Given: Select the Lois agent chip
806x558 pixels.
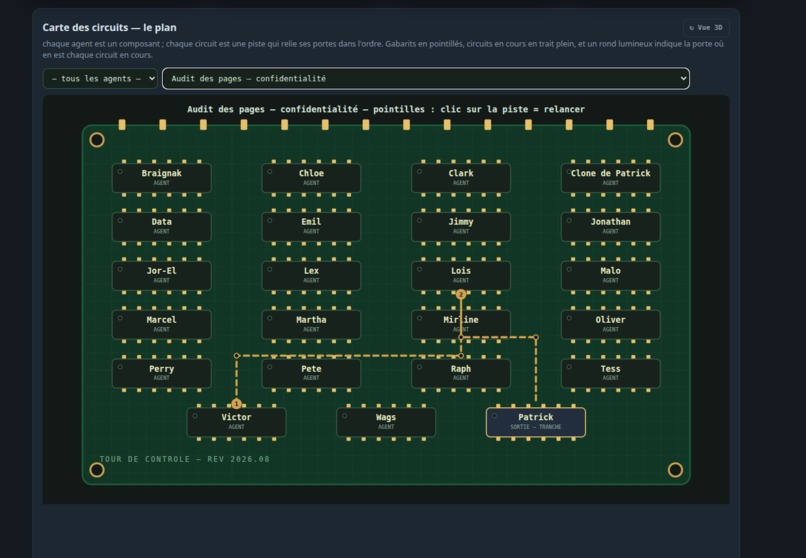Looking at the screenshot, I should coord(461,275).
